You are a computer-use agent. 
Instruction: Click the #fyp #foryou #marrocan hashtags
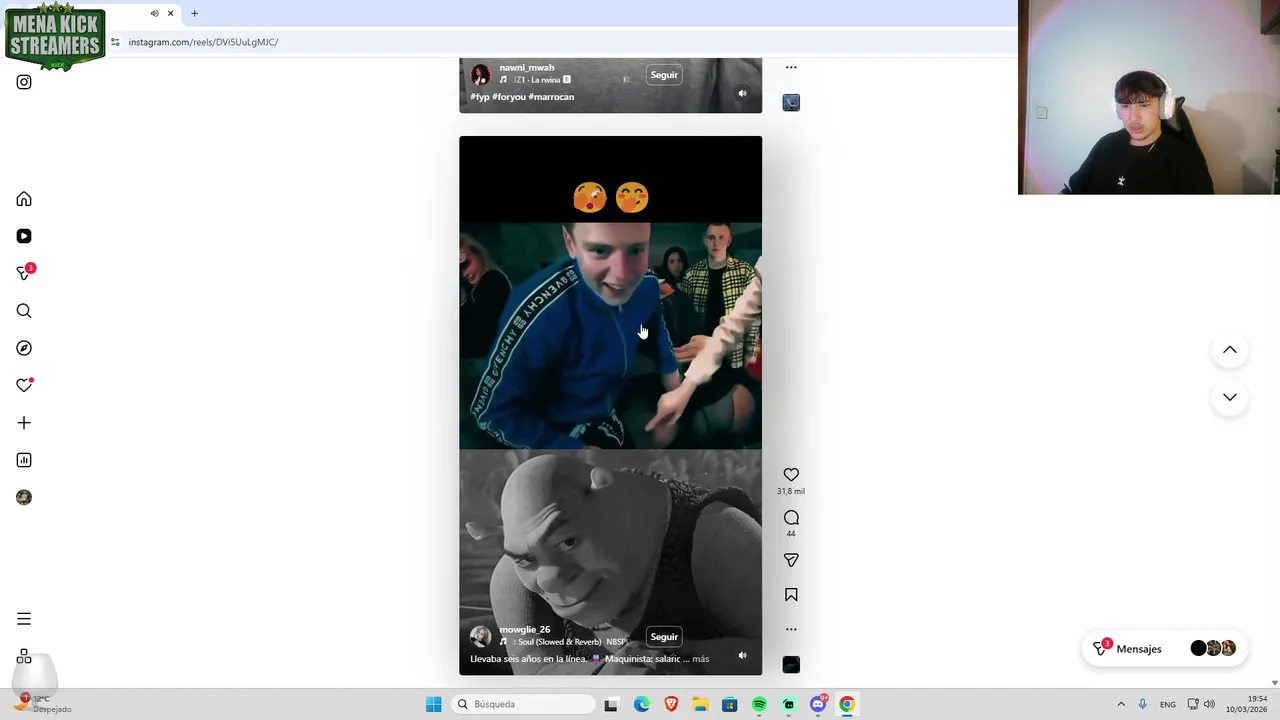tap(522, 97)
